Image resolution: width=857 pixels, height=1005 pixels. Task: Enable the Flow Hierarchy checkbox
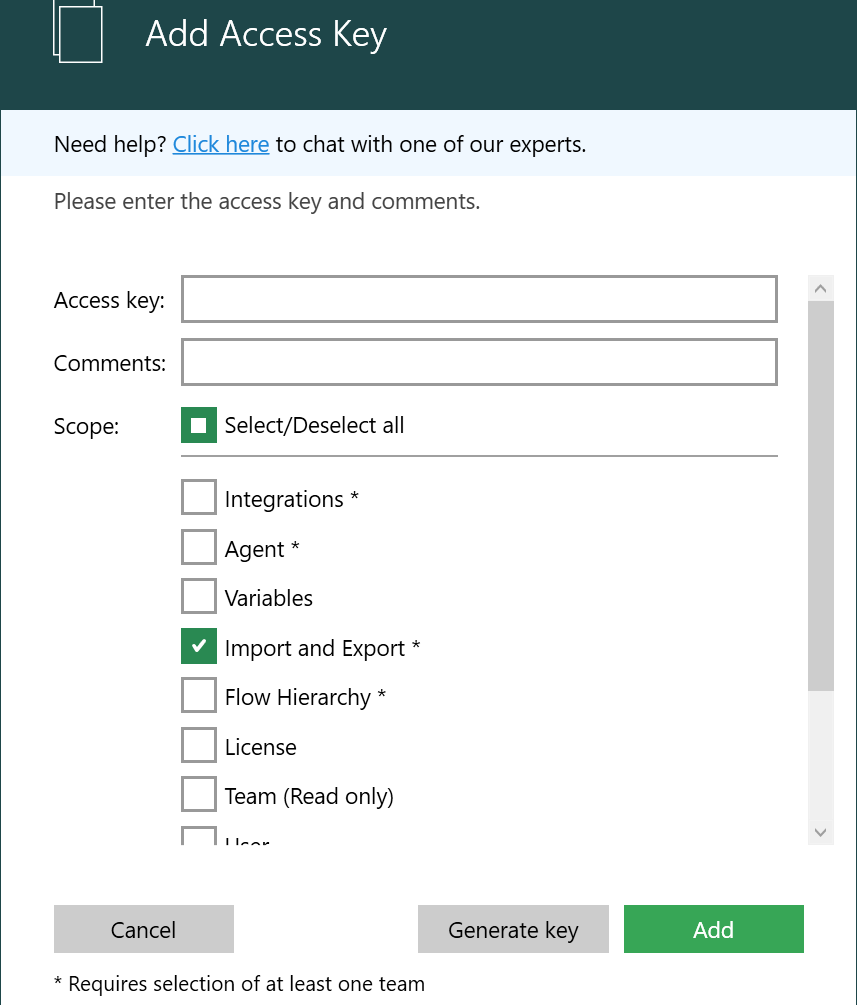(x=199, y=695)
